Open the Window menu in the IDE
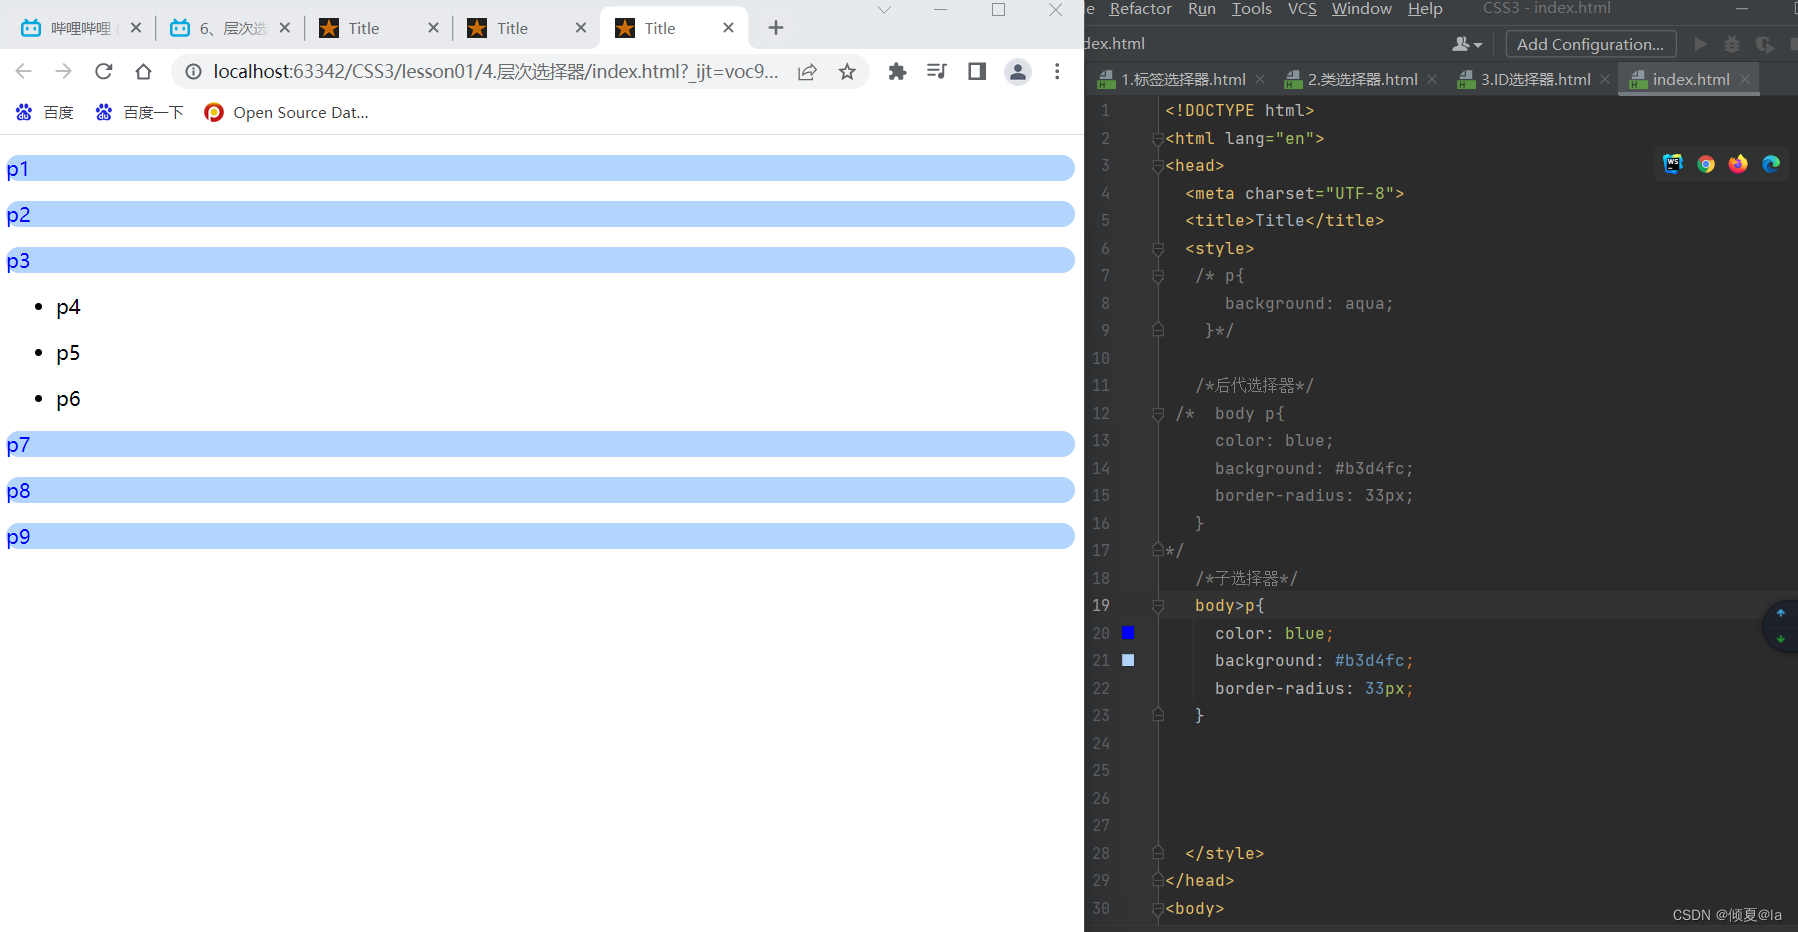The image size is (1798, 932). 1361,9
